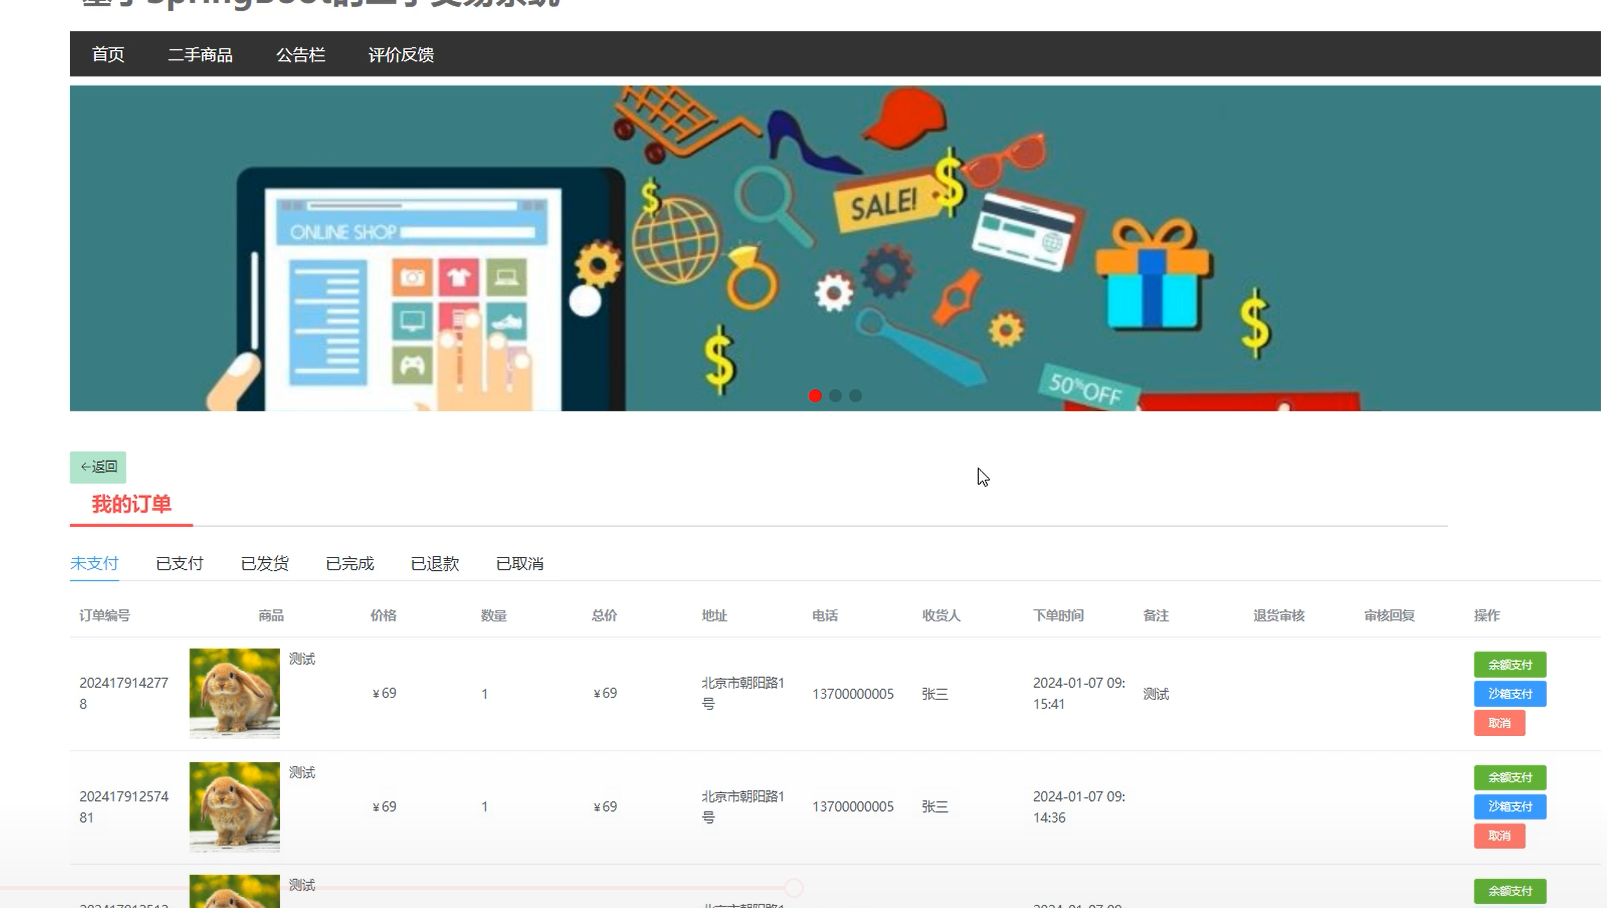Image resolution: width=1607 pixels, height=908 pixels.
Task: Open the 已退款 tab
Action: click(435, 564)
